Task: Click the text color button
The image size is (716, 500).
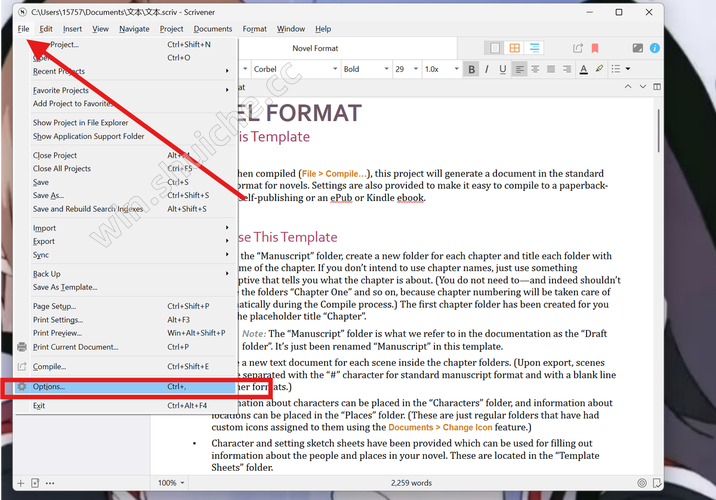Action: click(x=584, y=69)
